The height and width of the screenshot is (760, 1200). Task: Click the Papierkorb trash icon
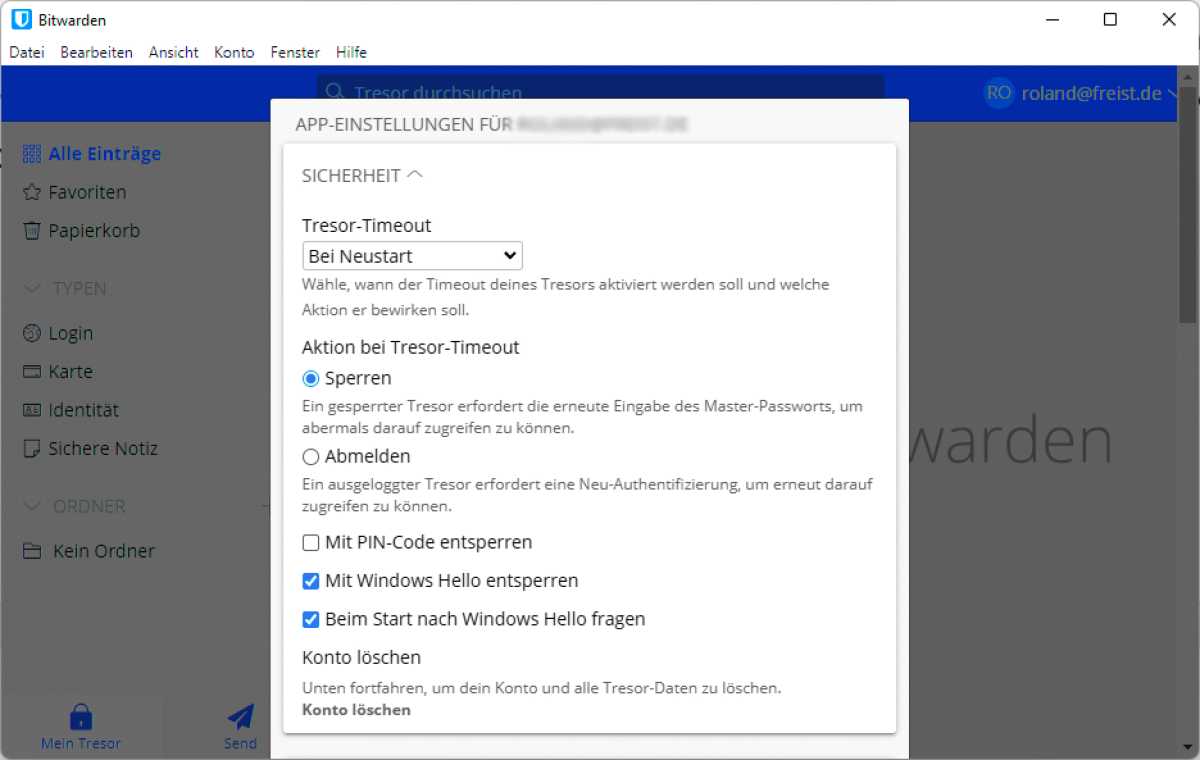(32, 231)
